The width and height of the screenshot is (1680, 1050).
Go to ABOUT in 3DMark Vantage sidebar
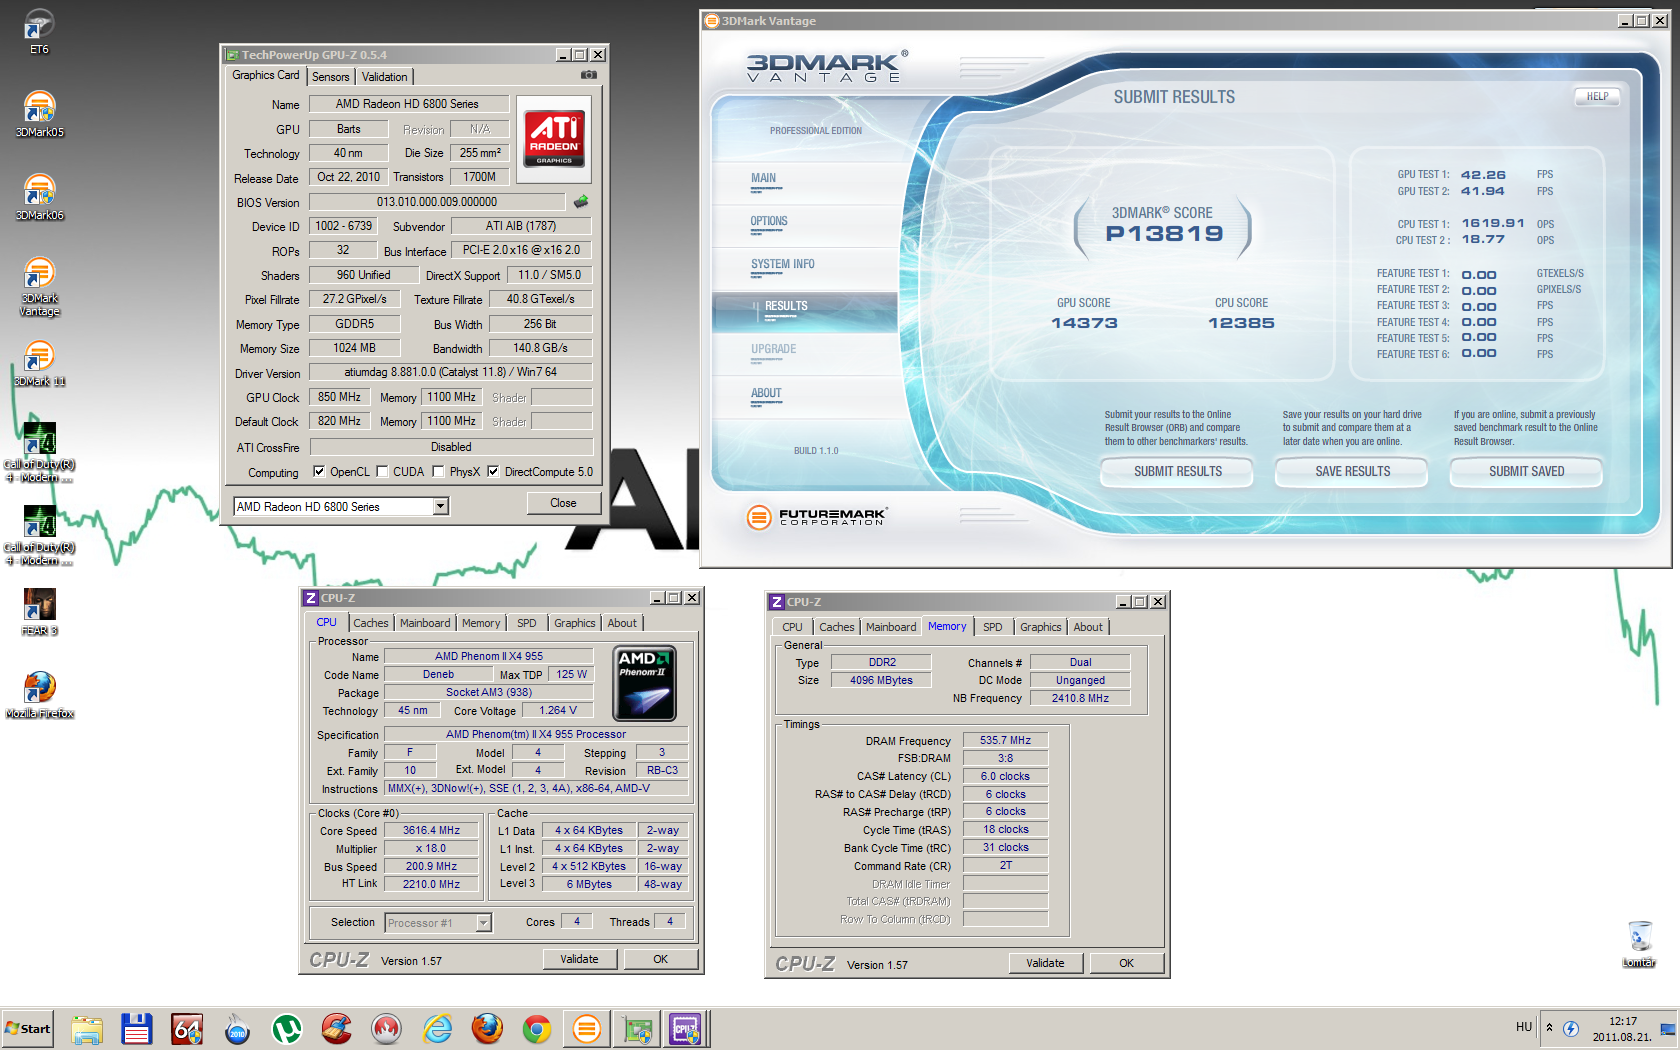pos(766,393)
